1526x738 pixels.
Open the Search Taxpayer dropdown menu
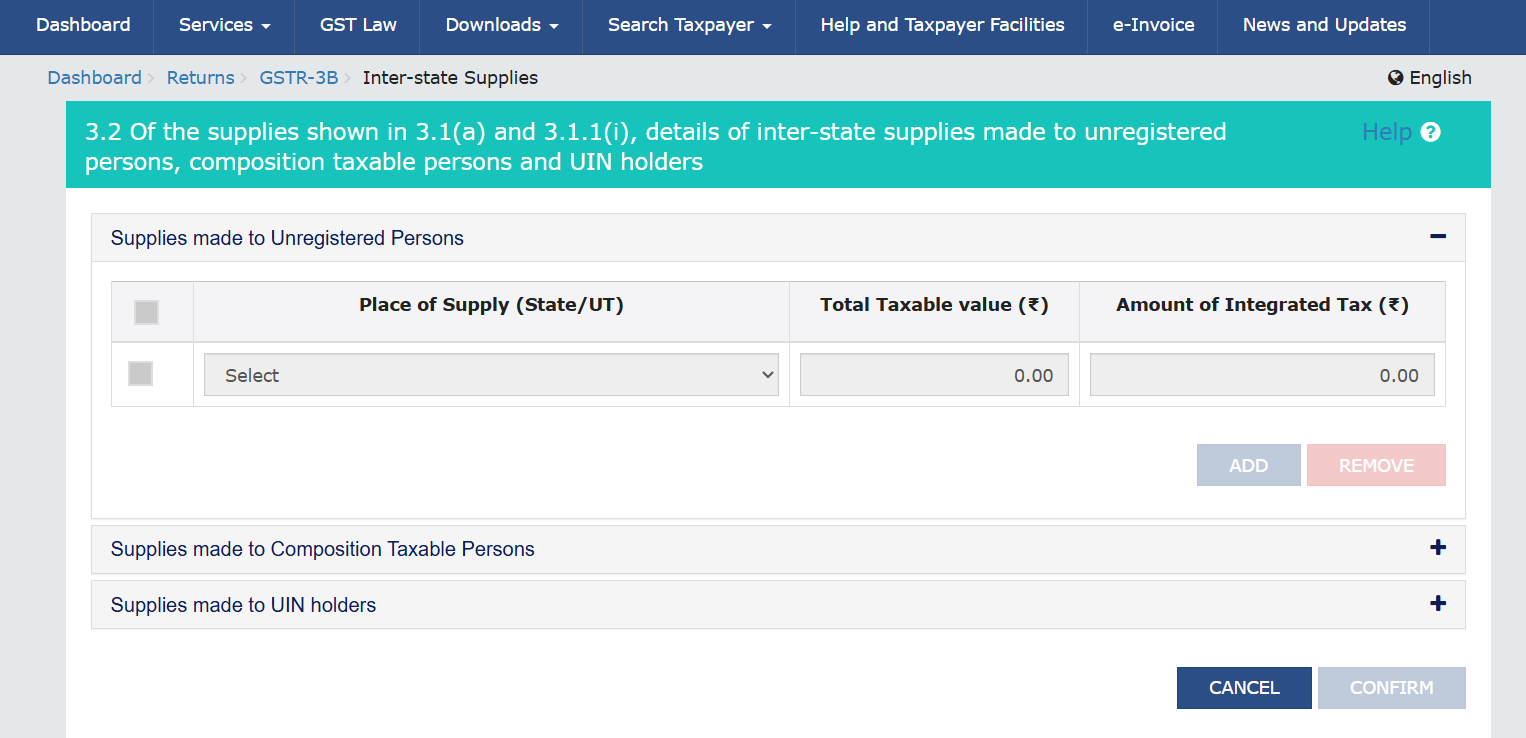[690, 26]
